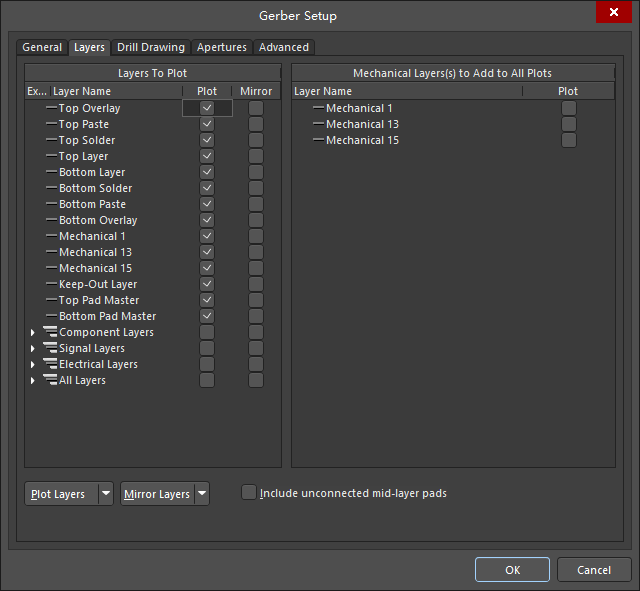
Task: Expand the Electrical Layers group
Action: coord(33,364)
